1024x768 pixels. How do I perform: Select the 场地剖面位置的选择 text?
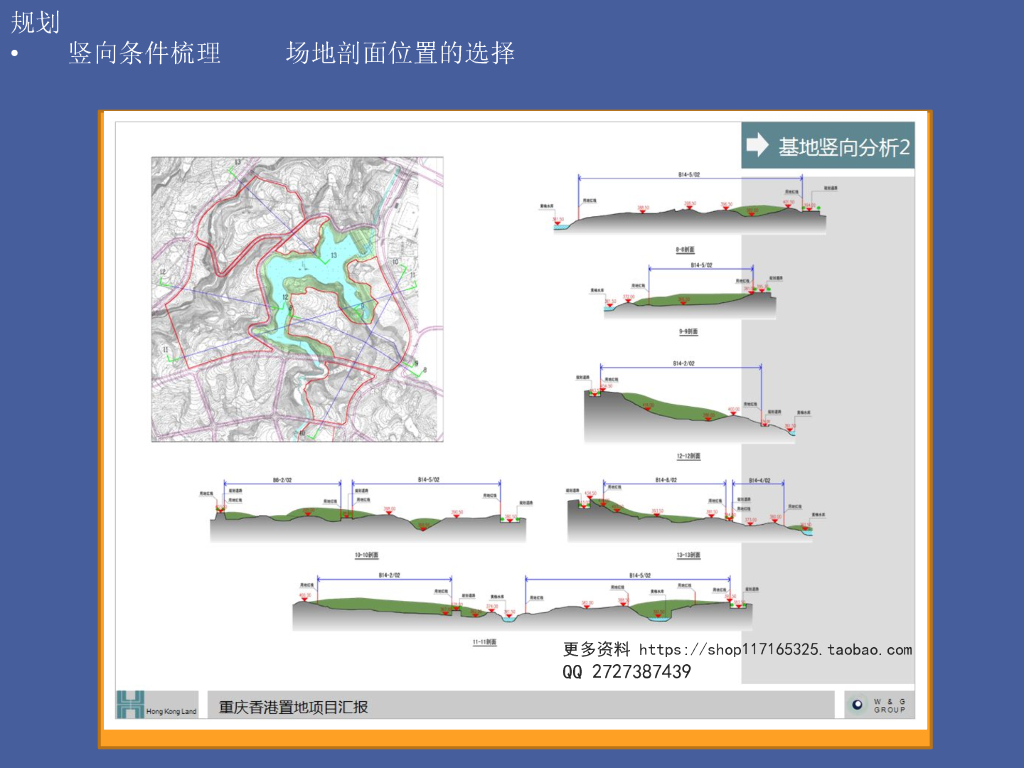click(400, 53)
